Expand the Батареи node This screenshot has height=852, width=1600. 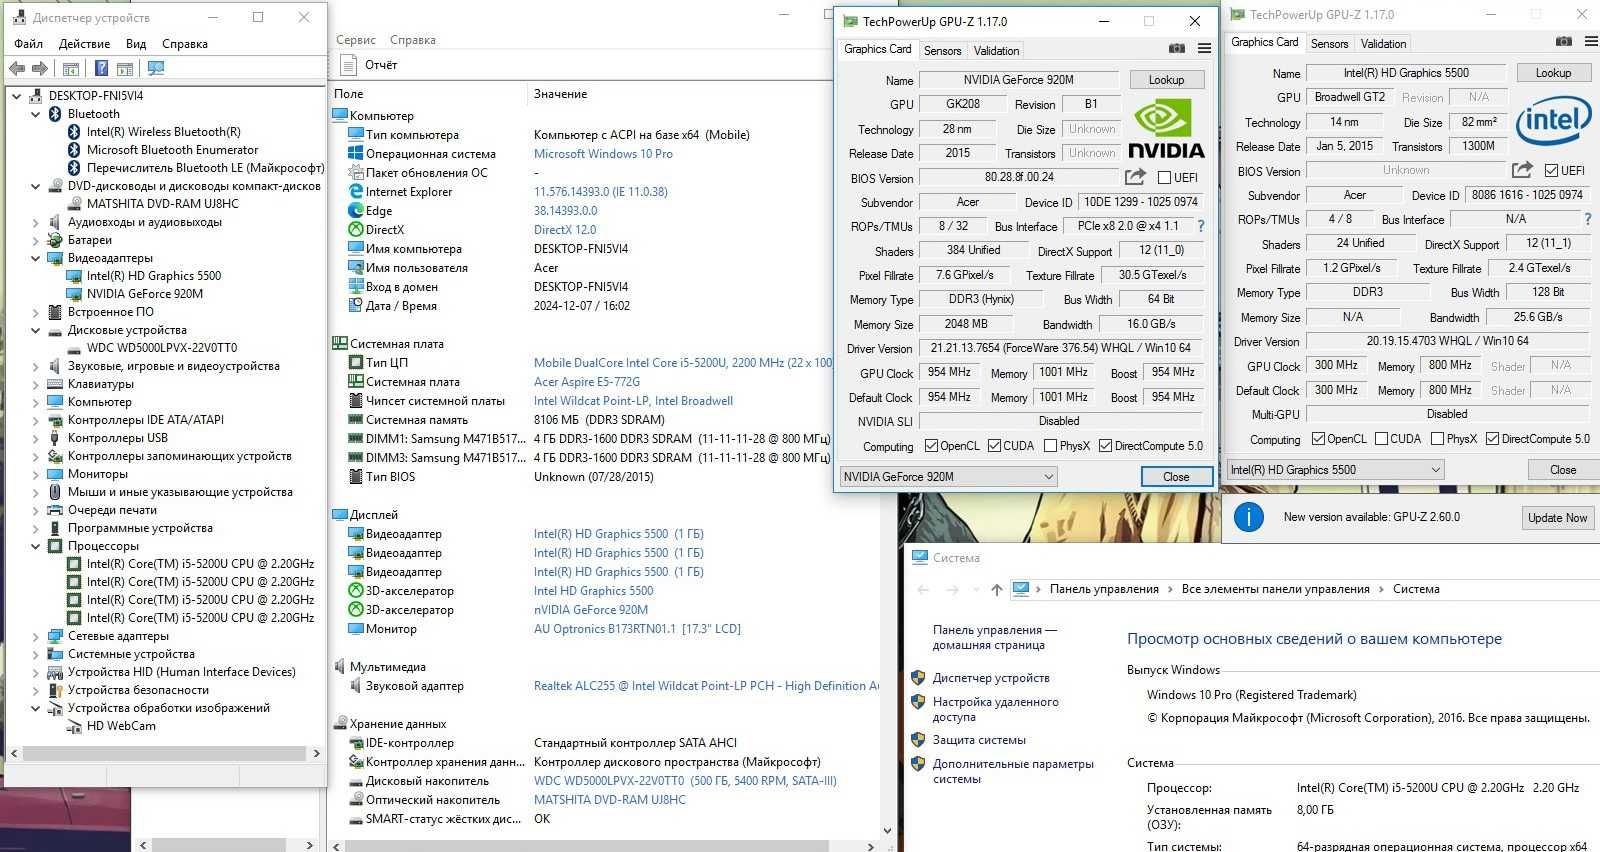pos(35,240)
